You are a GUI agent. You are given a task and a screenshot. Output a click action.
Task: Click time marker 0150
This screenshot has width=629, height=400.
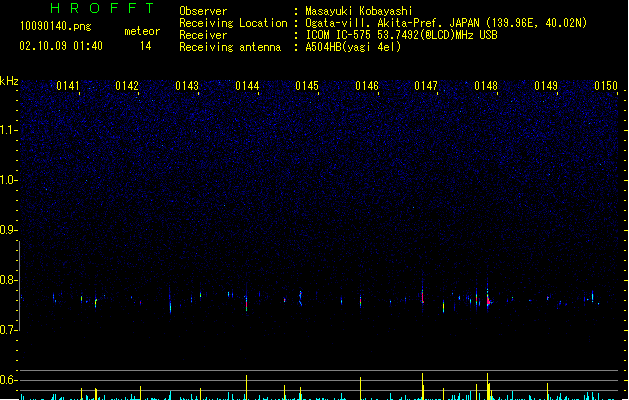coord(606,86)
